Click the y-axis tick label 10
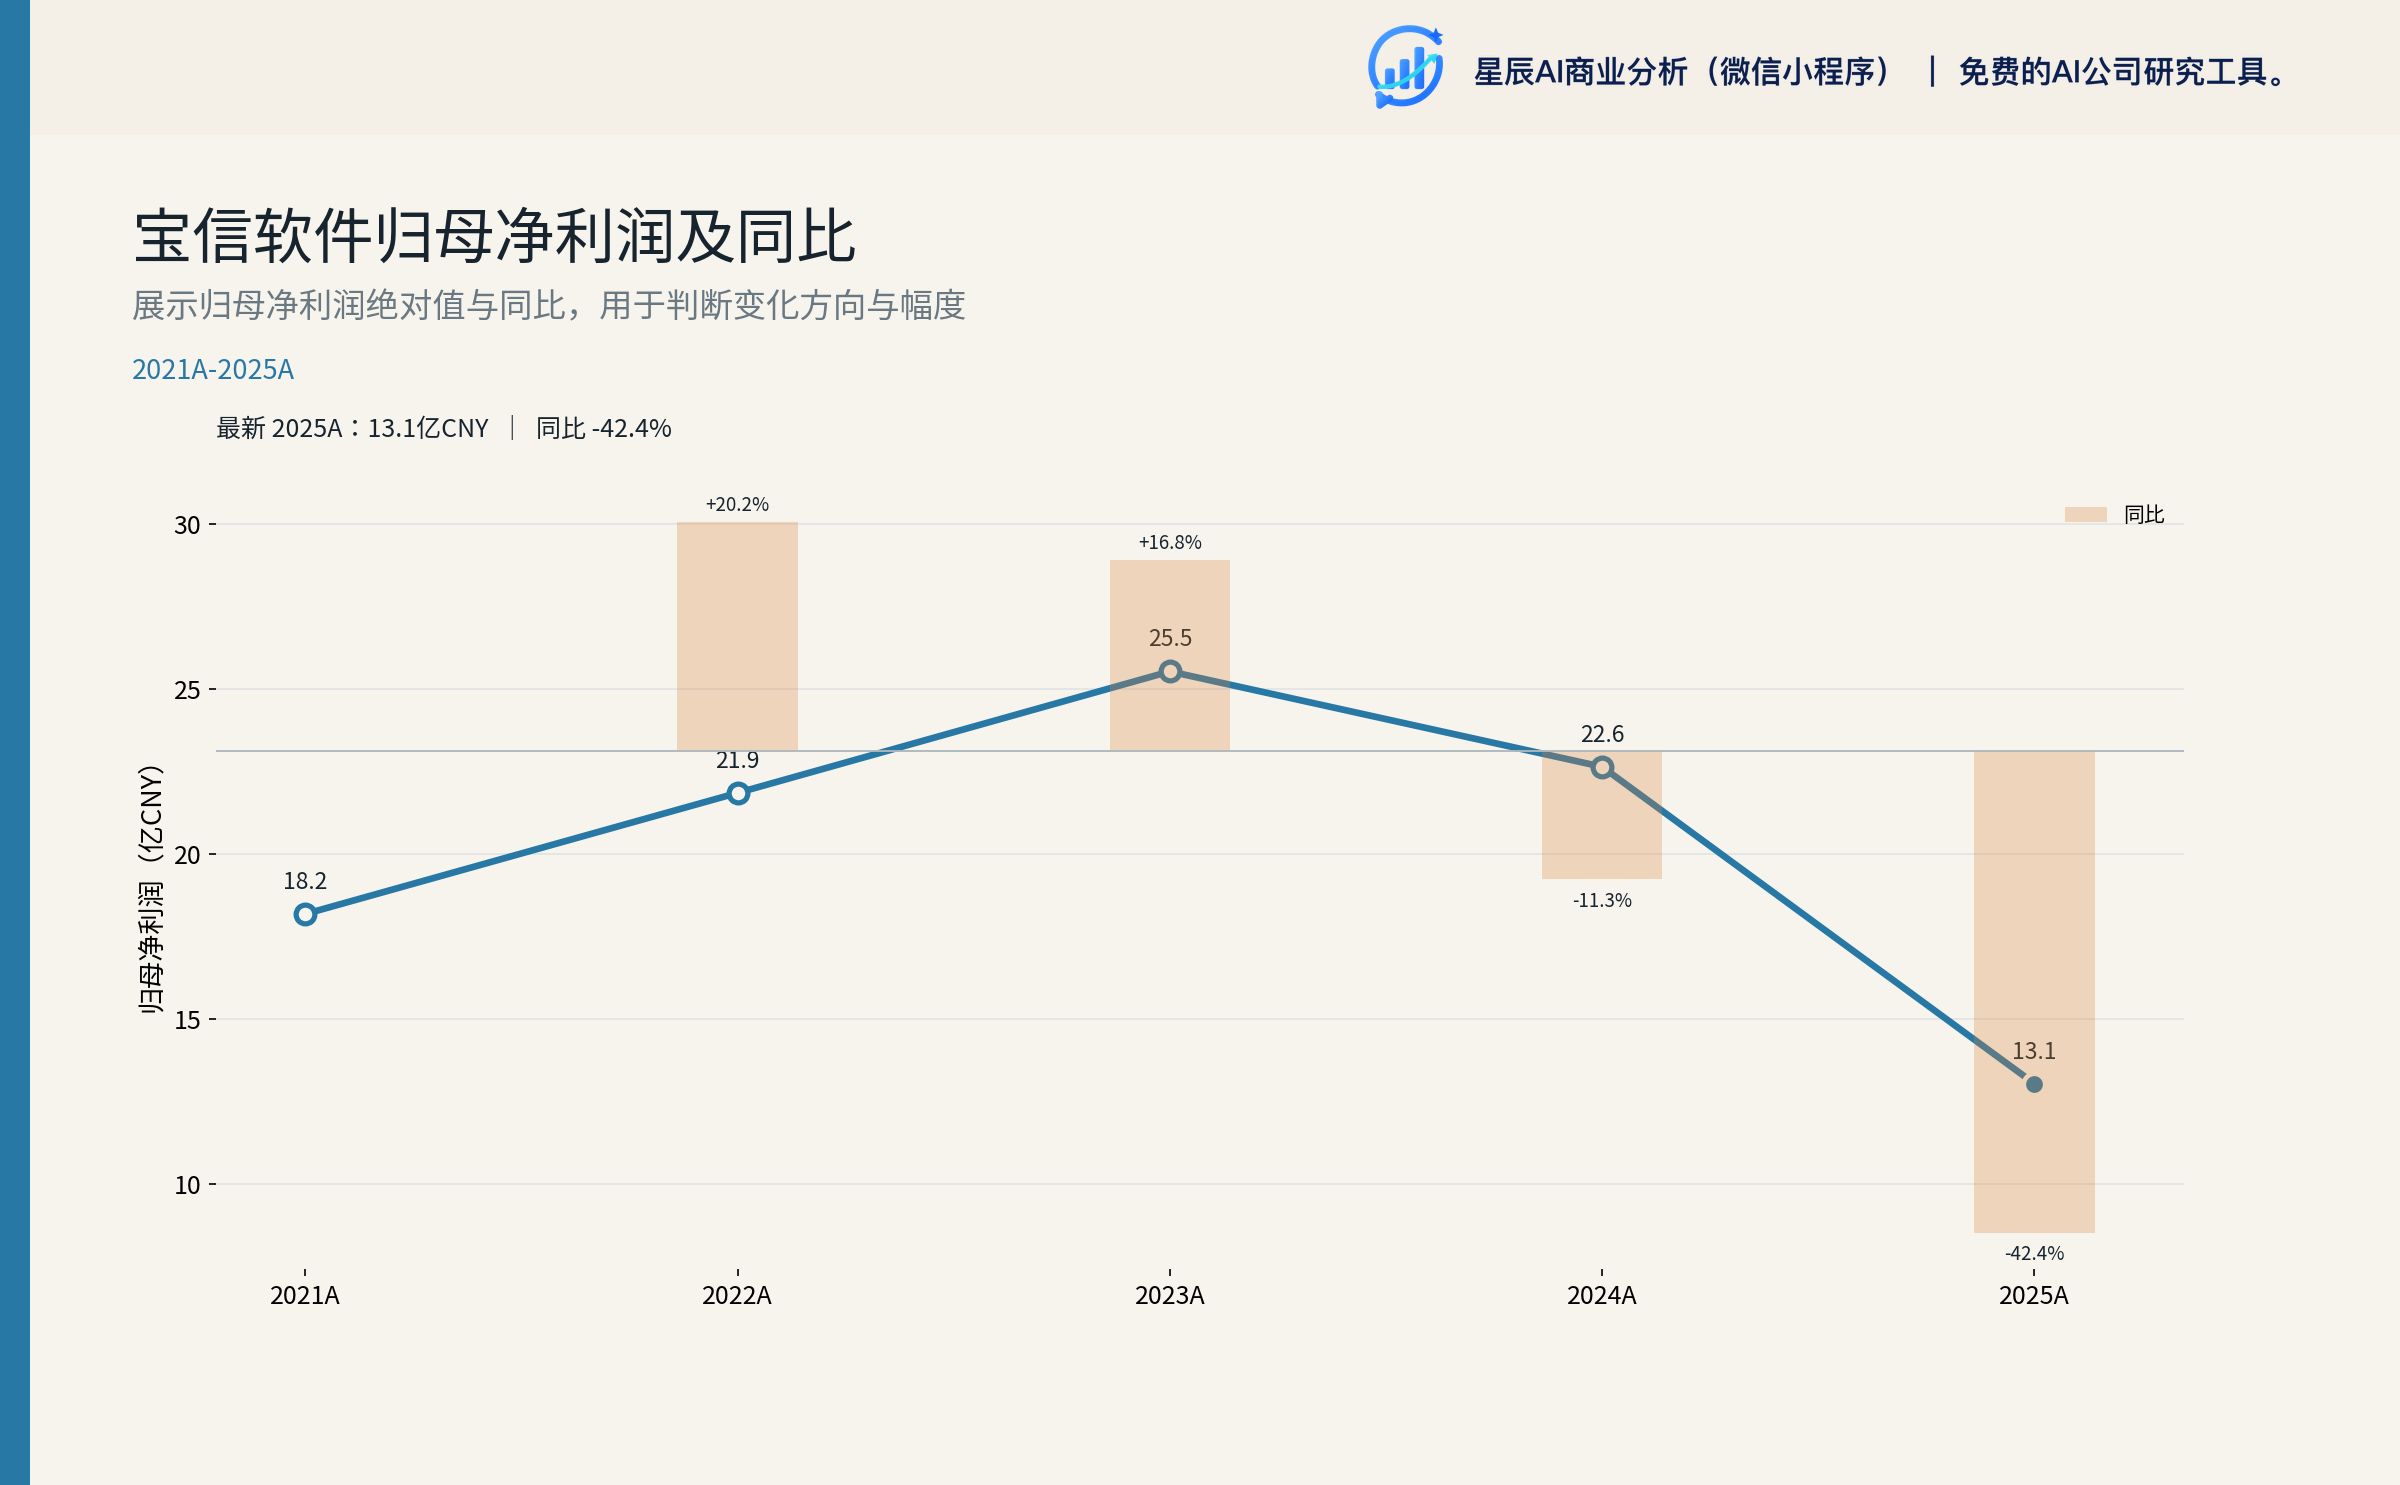Viewport: 2400px width, 1485px height. [x=188, y=1185]
